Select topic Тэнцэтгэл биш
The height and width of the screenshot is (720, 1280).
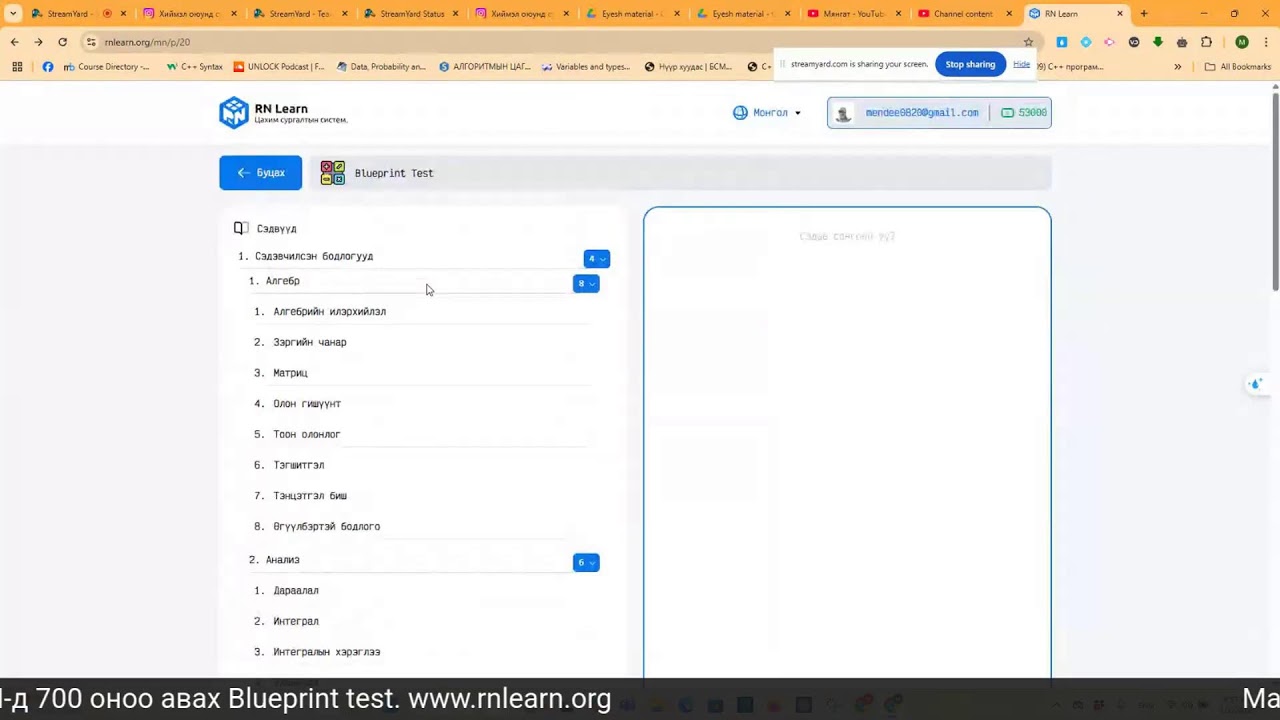pyautogui.click(x=310, y=496)
